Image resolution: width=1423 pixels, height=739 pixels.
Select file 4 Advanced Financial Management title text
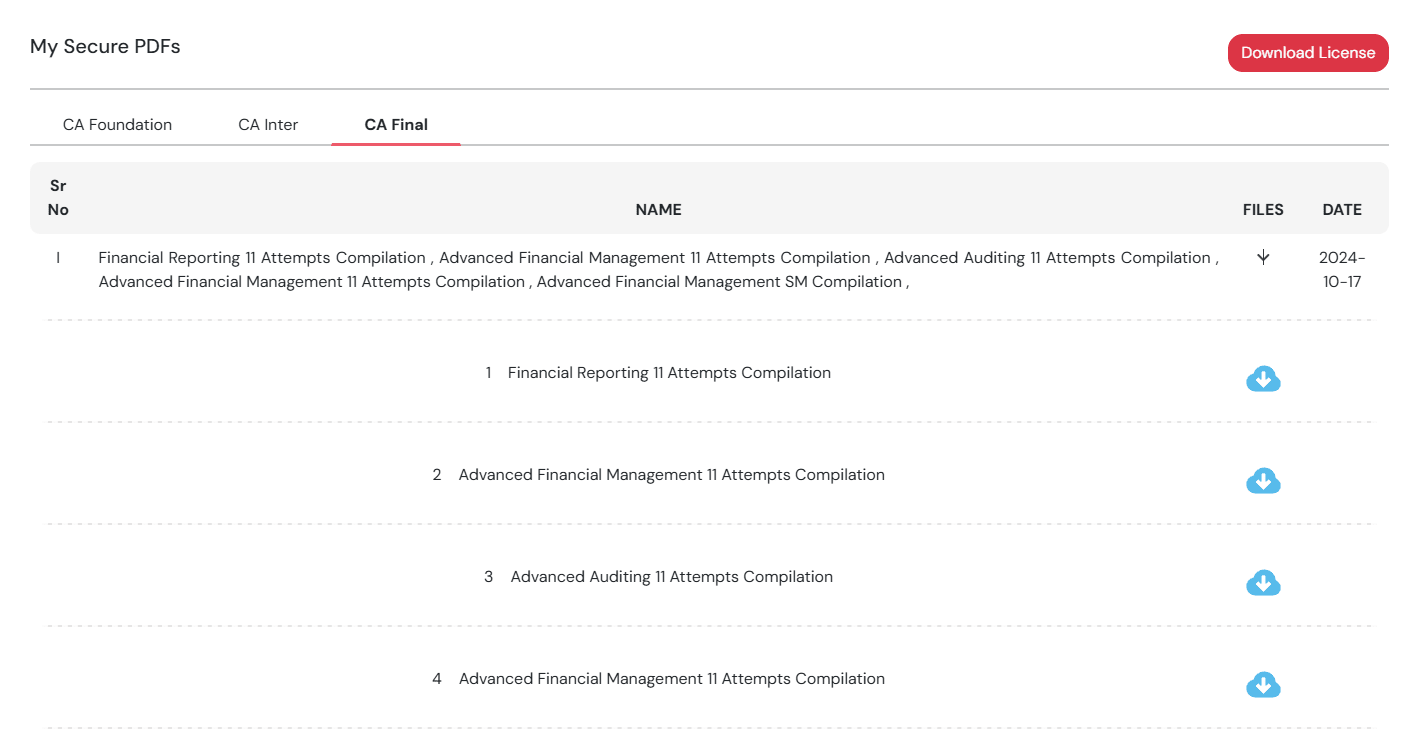[671, 679]
